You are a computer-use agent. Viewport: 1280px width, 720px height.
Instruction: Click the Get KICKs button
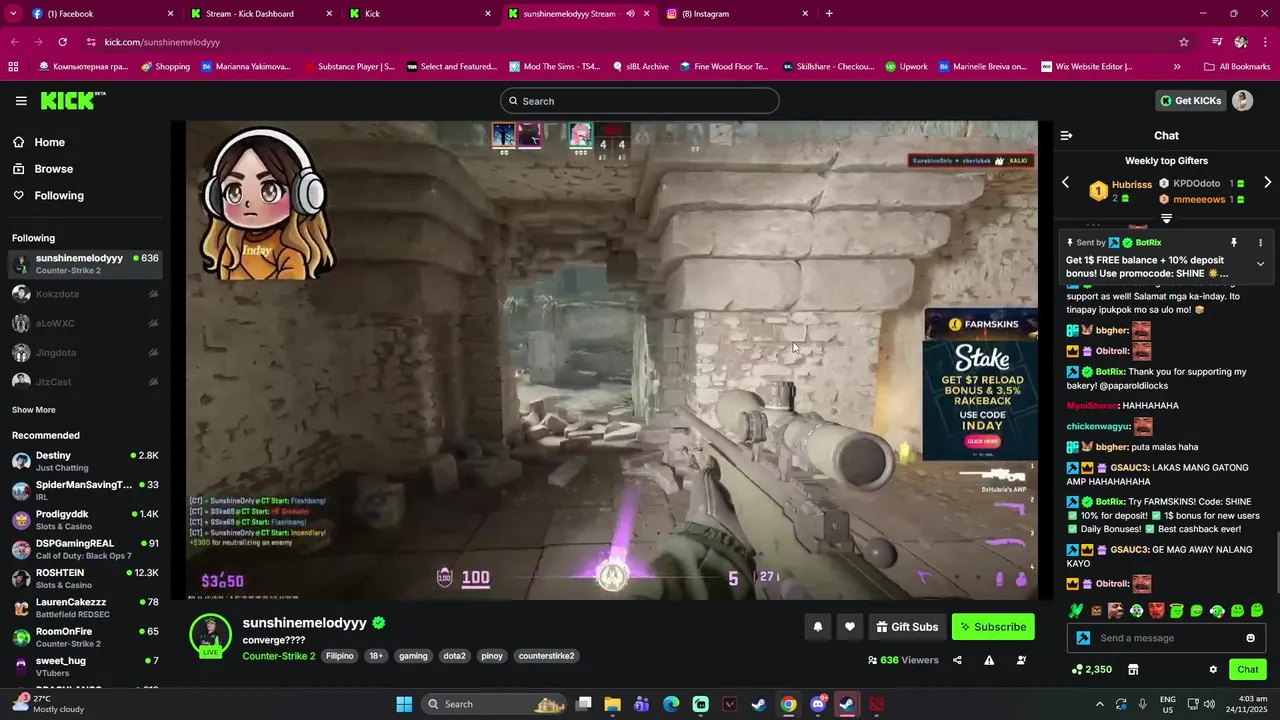(x=1190, y=100)
